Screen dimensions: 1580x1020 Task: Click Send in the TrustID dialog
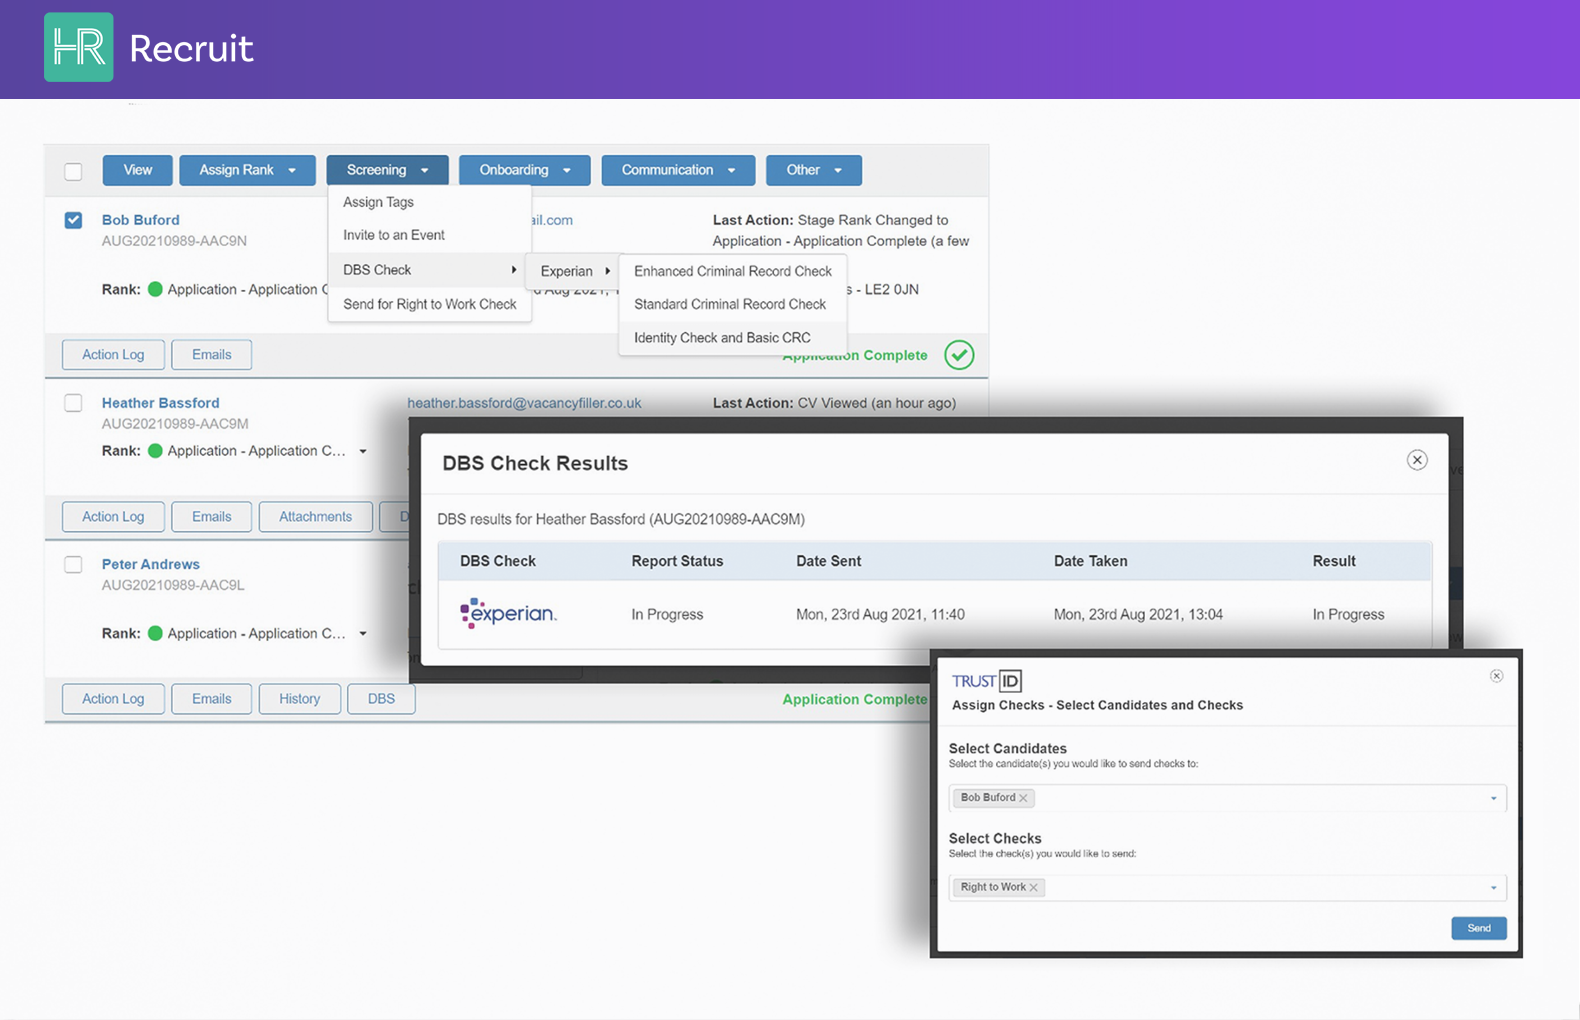pos(1479,928)
